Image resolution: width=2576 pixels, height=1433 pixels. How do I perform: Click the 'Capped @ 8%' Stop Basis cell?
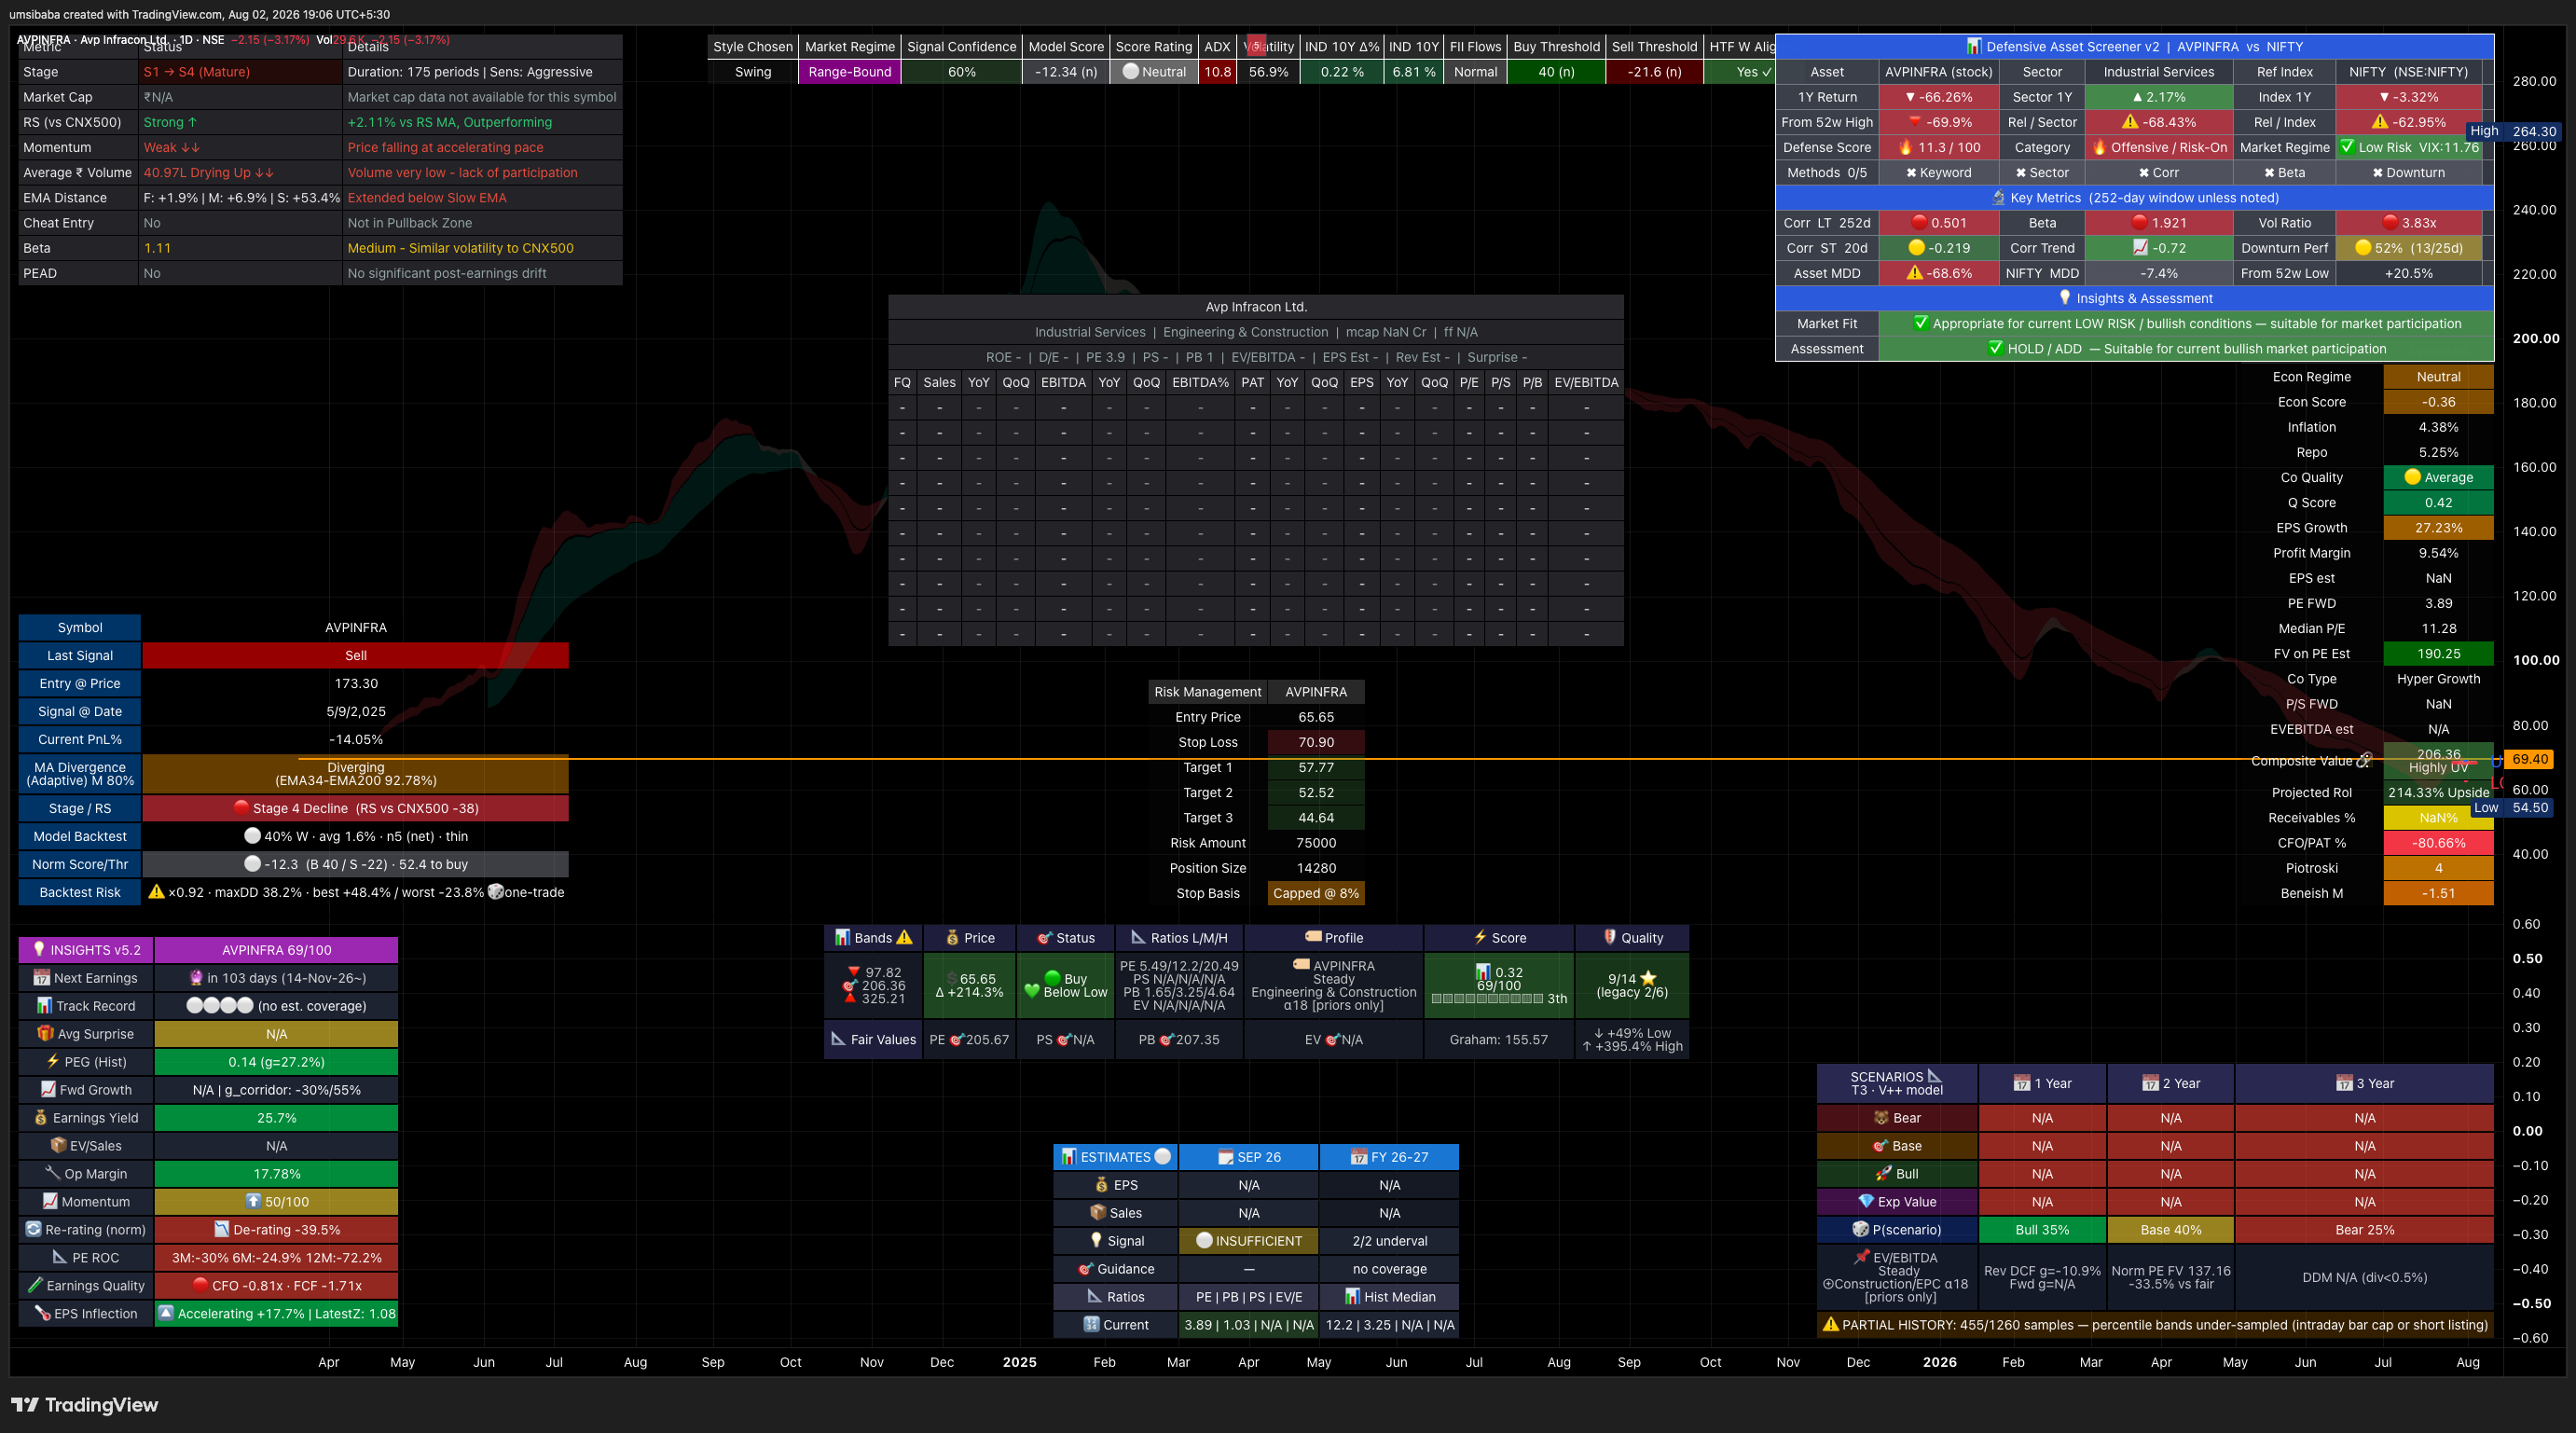coord(1316,893)
